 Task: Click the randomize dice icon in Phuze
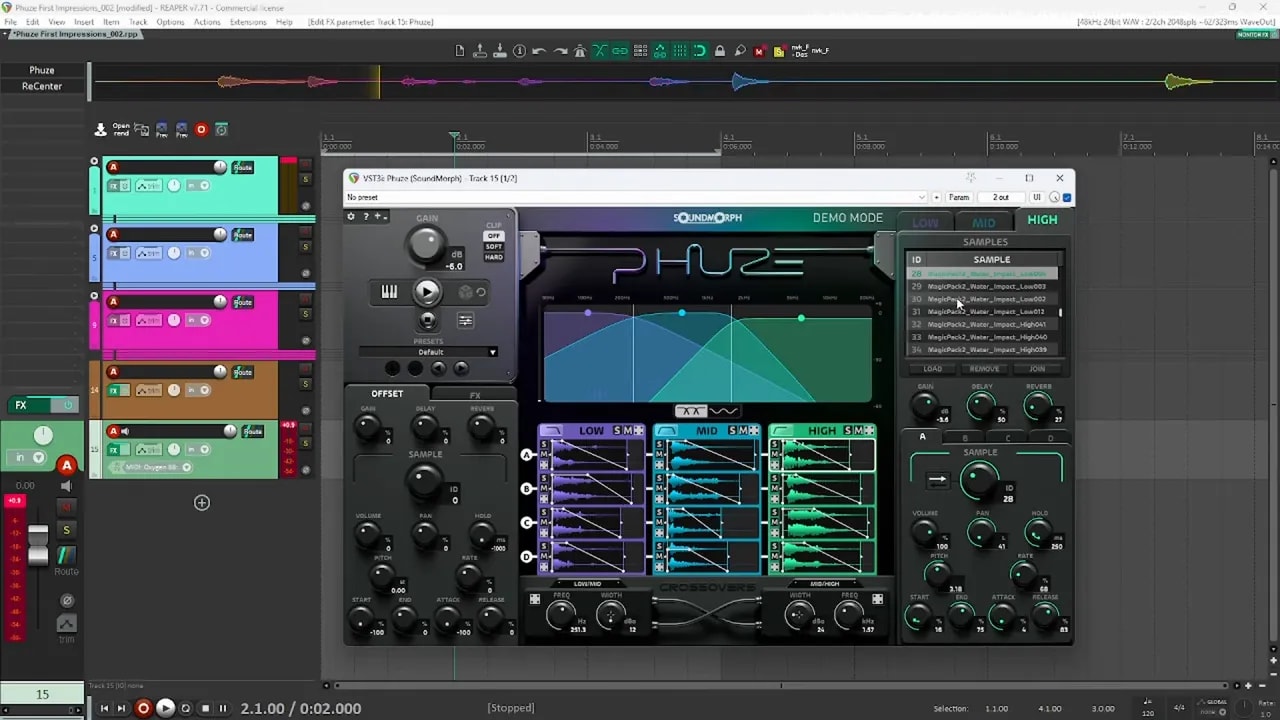click(465, 292)
